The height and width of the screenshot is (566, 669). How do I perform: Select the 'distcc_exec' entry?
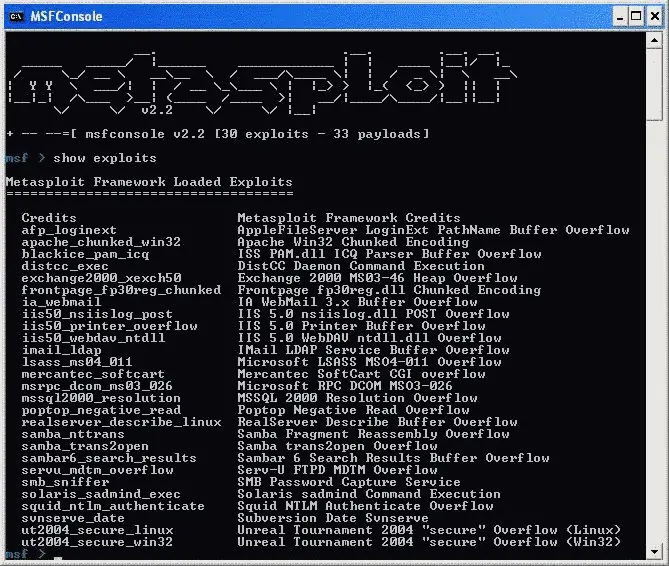[x=65, y=266]
